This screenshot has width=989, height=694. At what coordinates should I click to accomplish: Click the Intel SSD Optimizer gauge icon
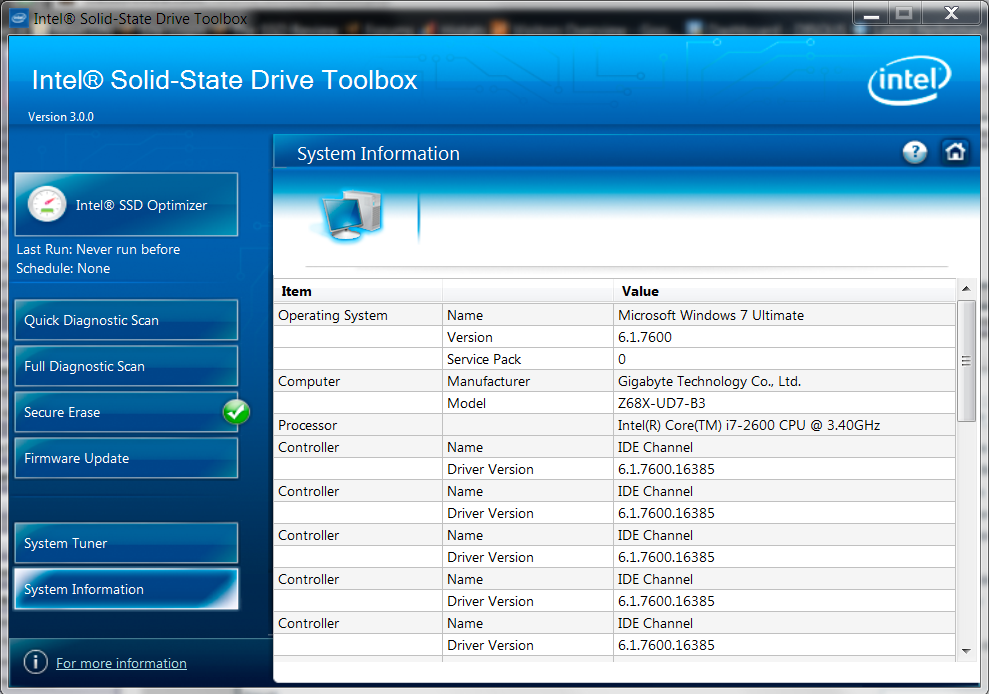[x=47, y=205]
